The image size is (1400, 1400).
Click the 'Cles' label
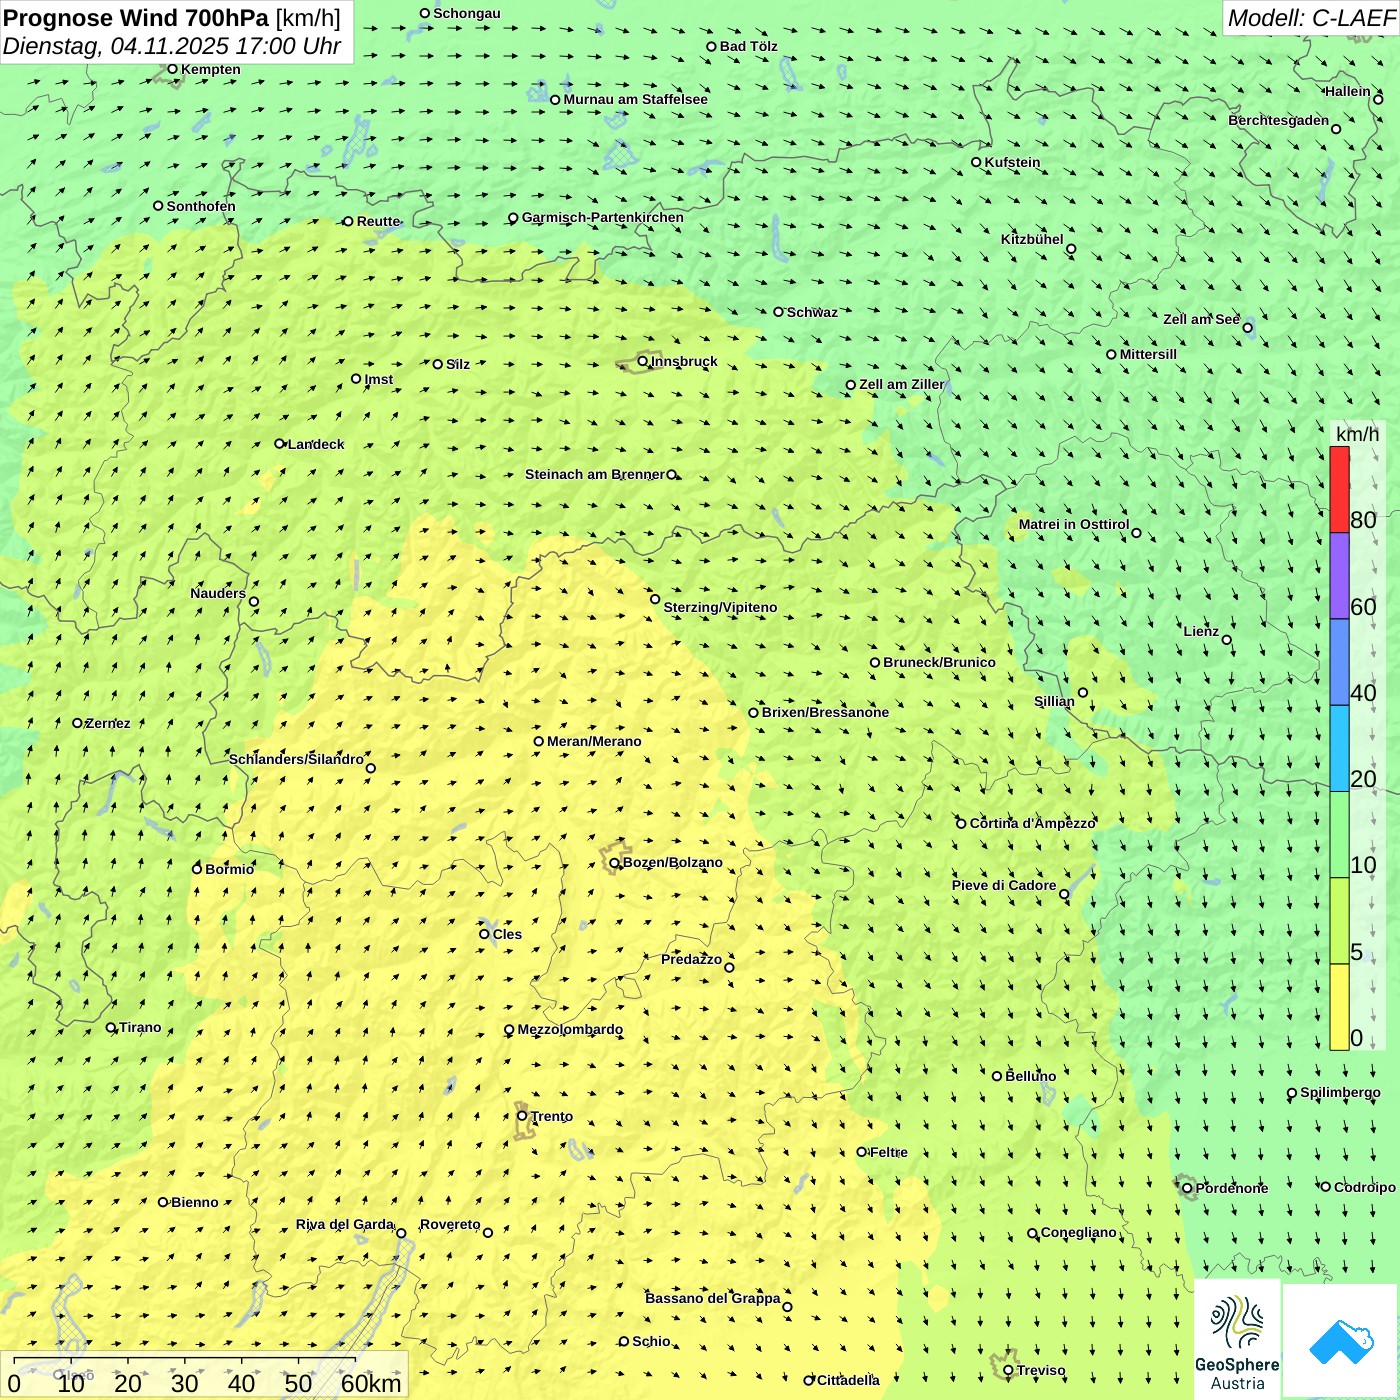(507, 934)
